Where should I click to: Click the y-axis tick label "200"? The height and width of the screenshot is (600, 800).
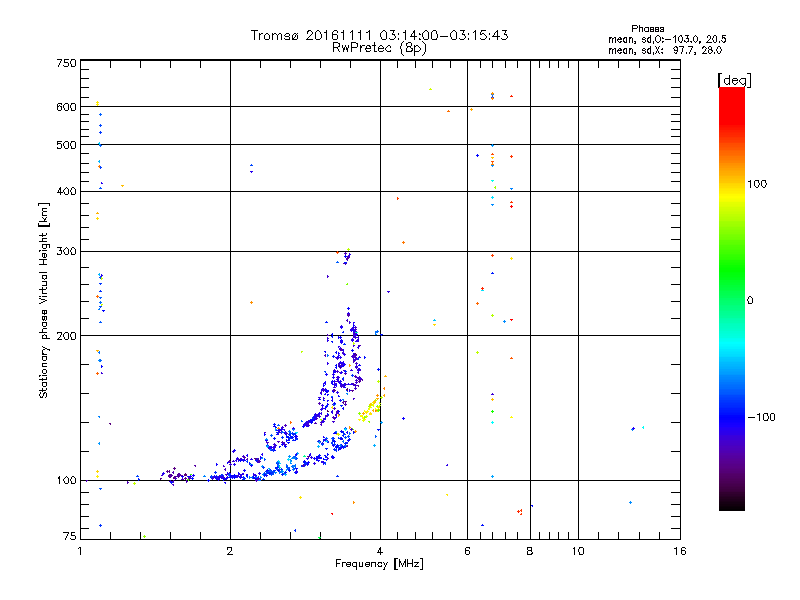(x=66, y=336)
